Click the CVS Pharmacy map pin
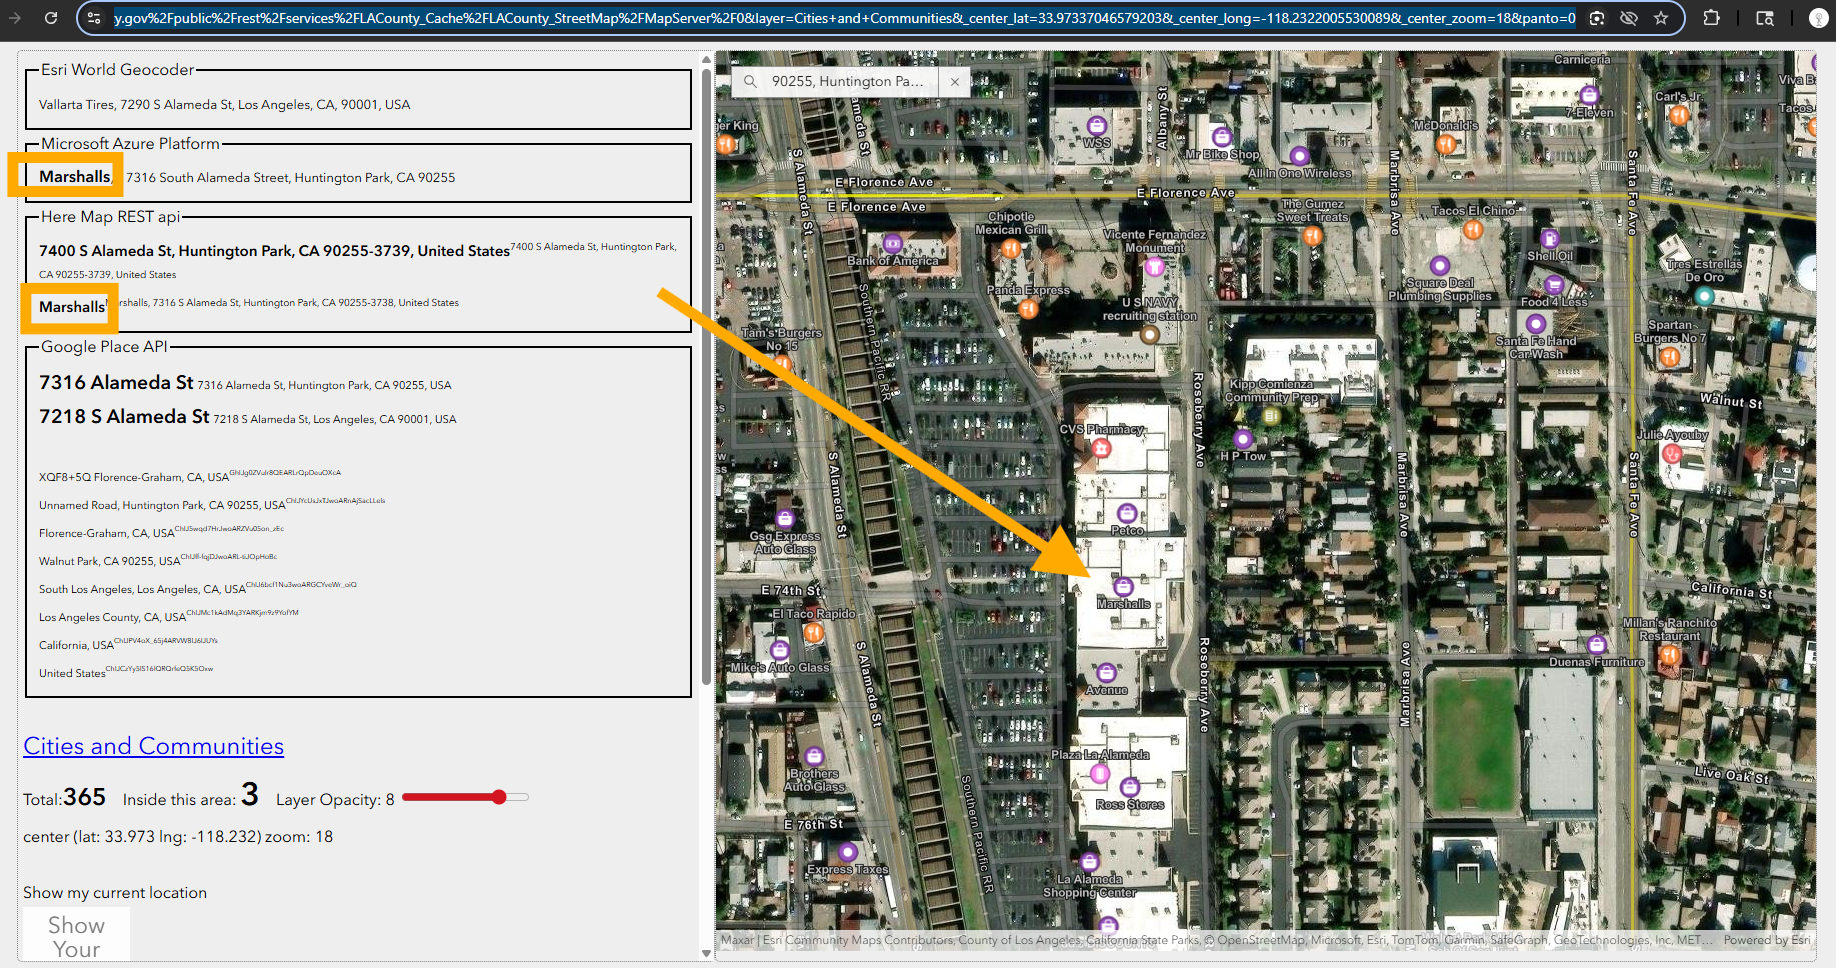This screenshot has height=968, width=1836. pyautogui.click(x=1102, y=448)
